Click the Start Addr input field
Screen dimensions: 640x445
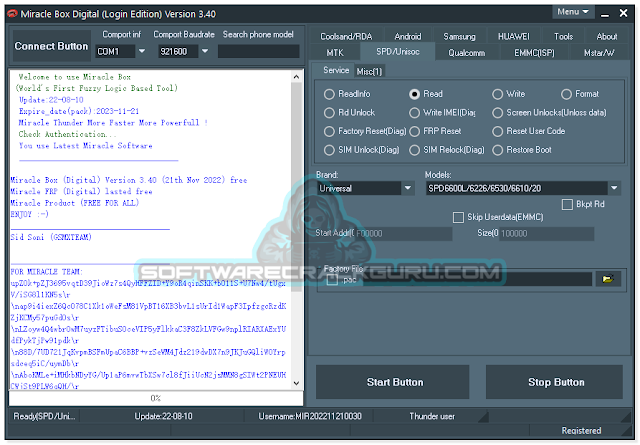point(403,234)
